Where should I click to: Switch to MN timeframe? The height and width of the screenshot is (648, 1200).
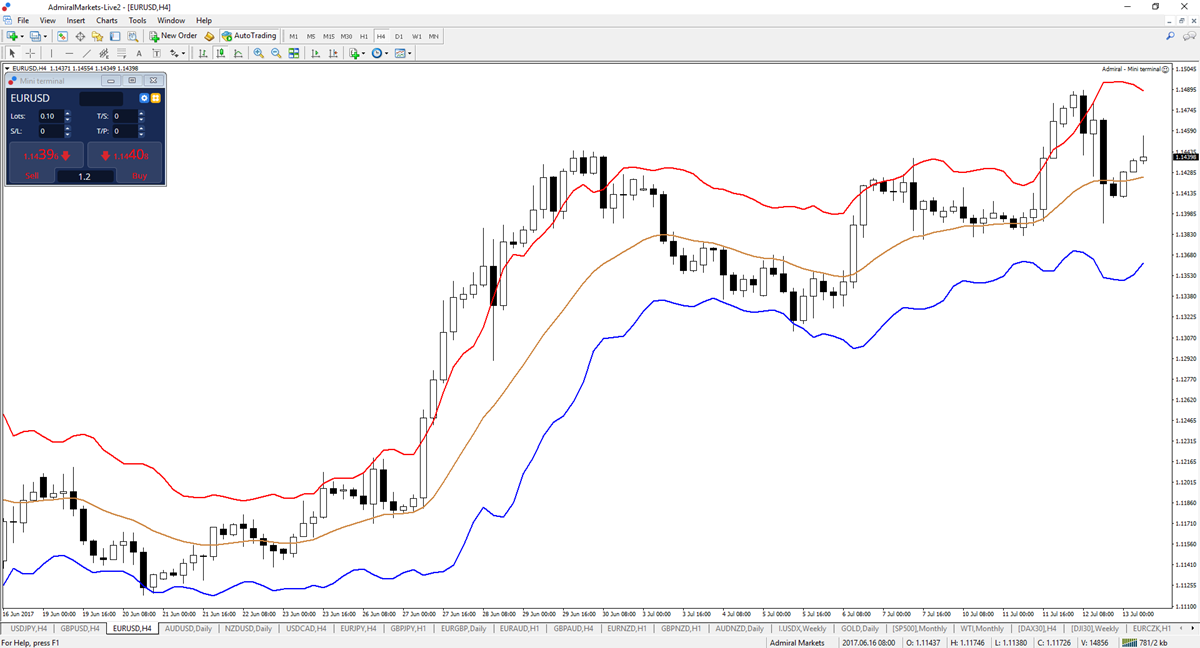coord(434,36)
